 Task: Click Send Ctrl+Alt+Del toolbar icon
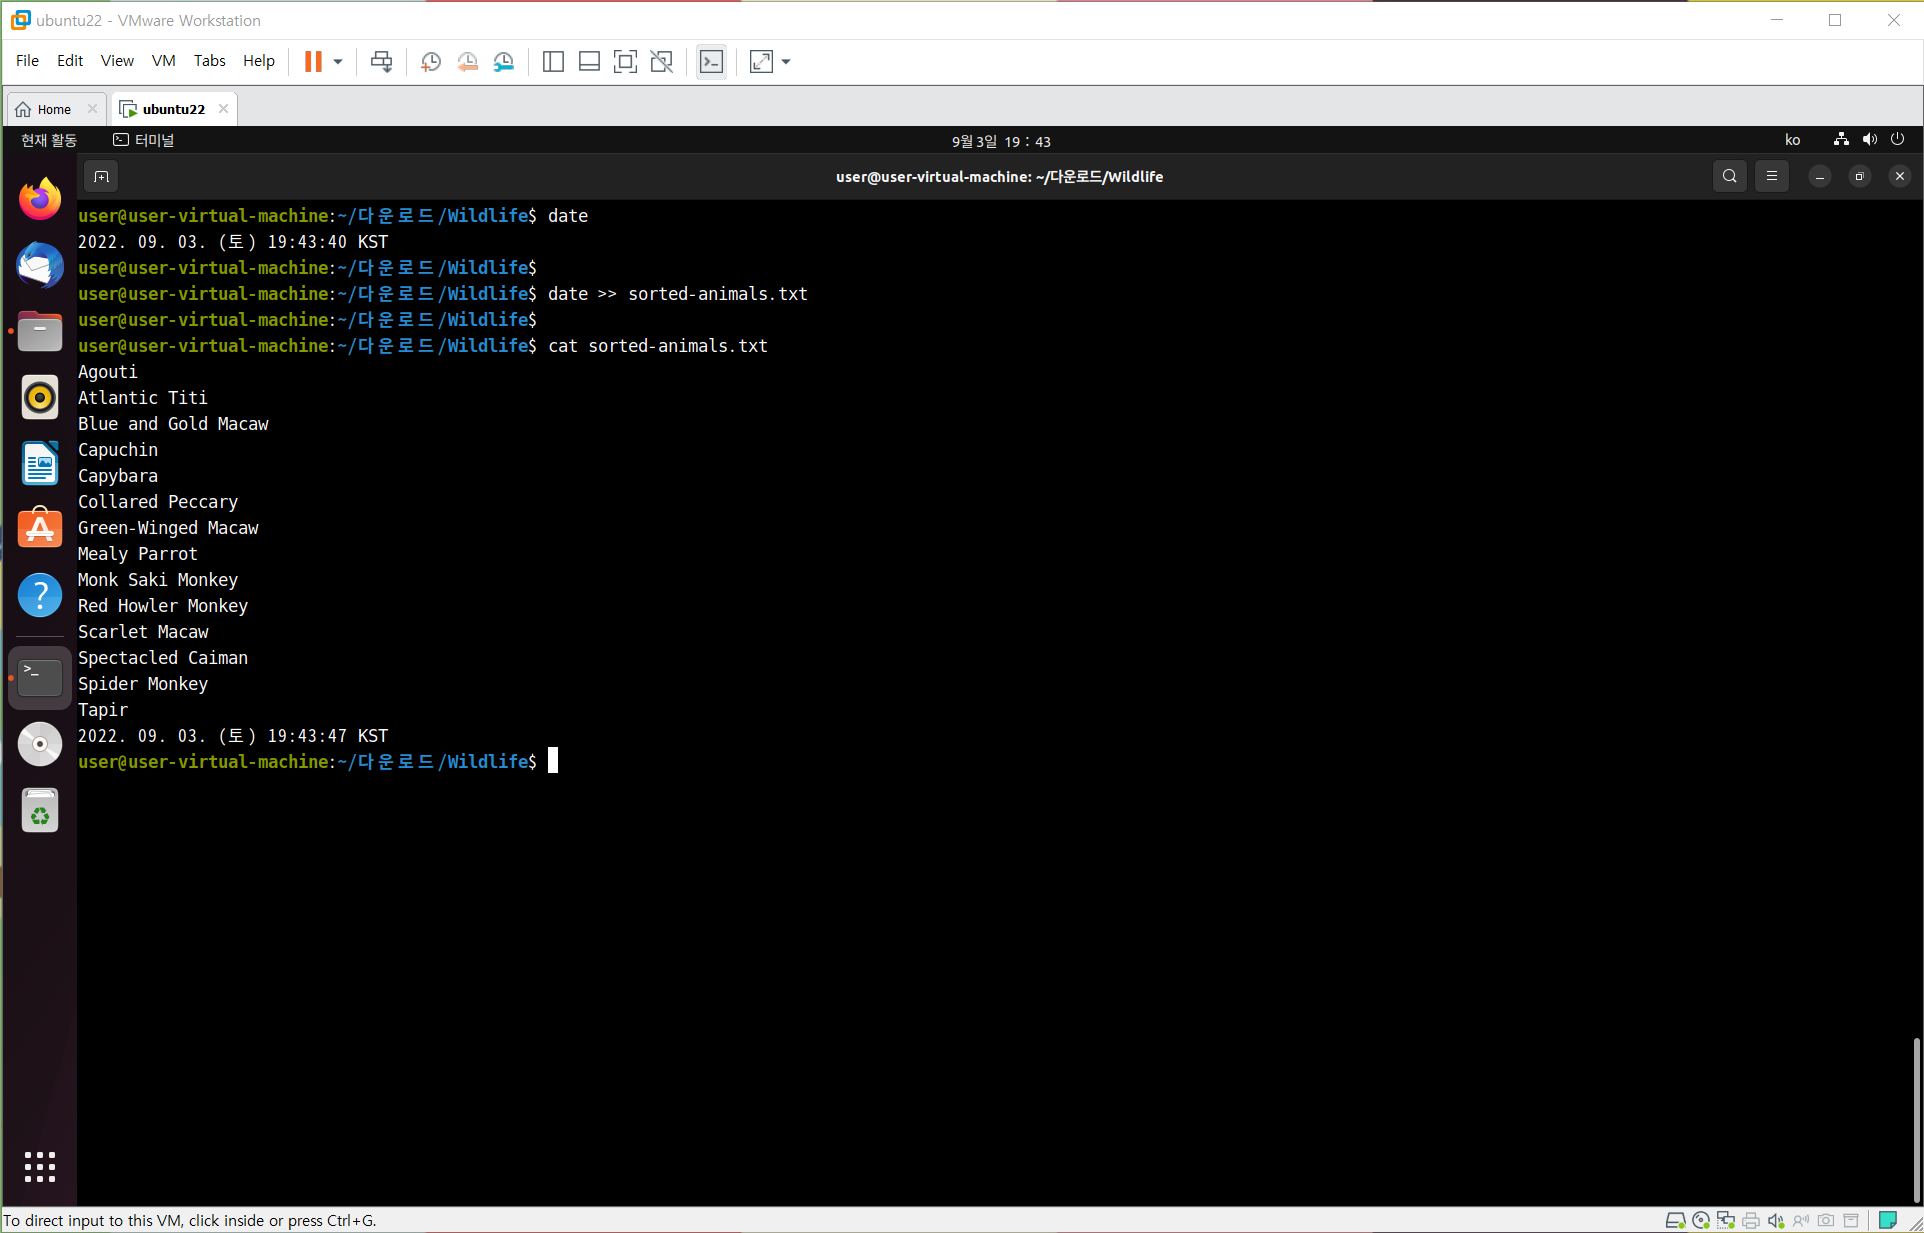381,62
